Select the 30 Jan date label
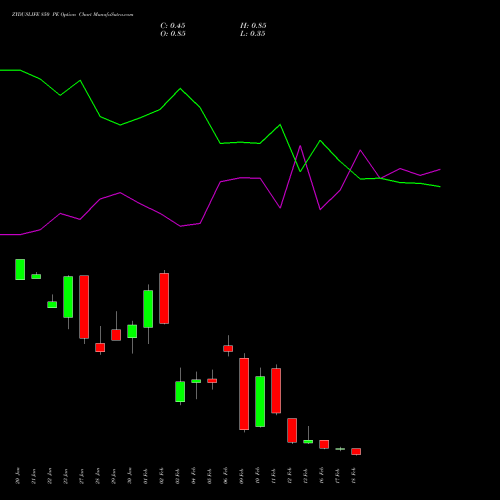 pyautogui.click(x=130, y=476)
